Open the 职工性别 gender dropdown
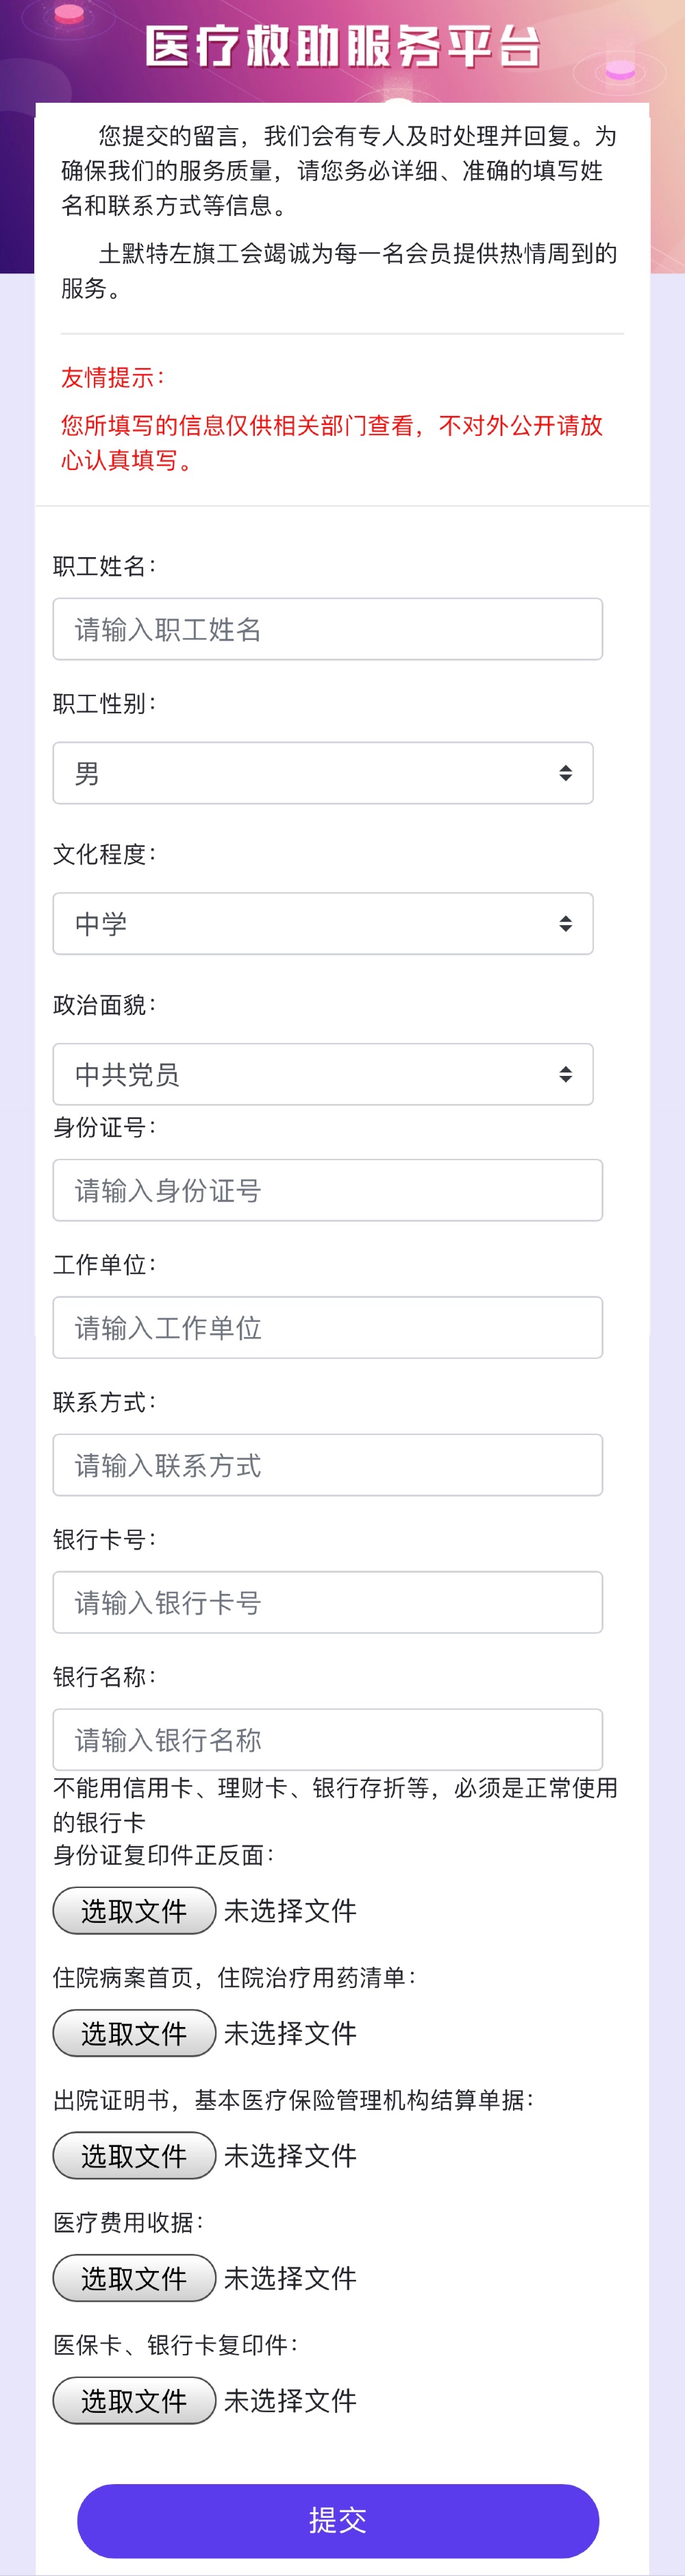The width and height of the screenshot is (685, 2576). point(322,773)
